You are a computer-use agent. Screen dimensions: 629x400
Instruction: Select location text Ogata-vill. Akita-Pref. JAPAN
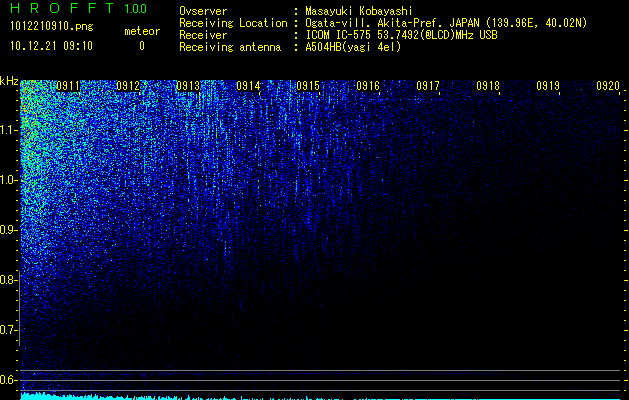coord(392,23)
